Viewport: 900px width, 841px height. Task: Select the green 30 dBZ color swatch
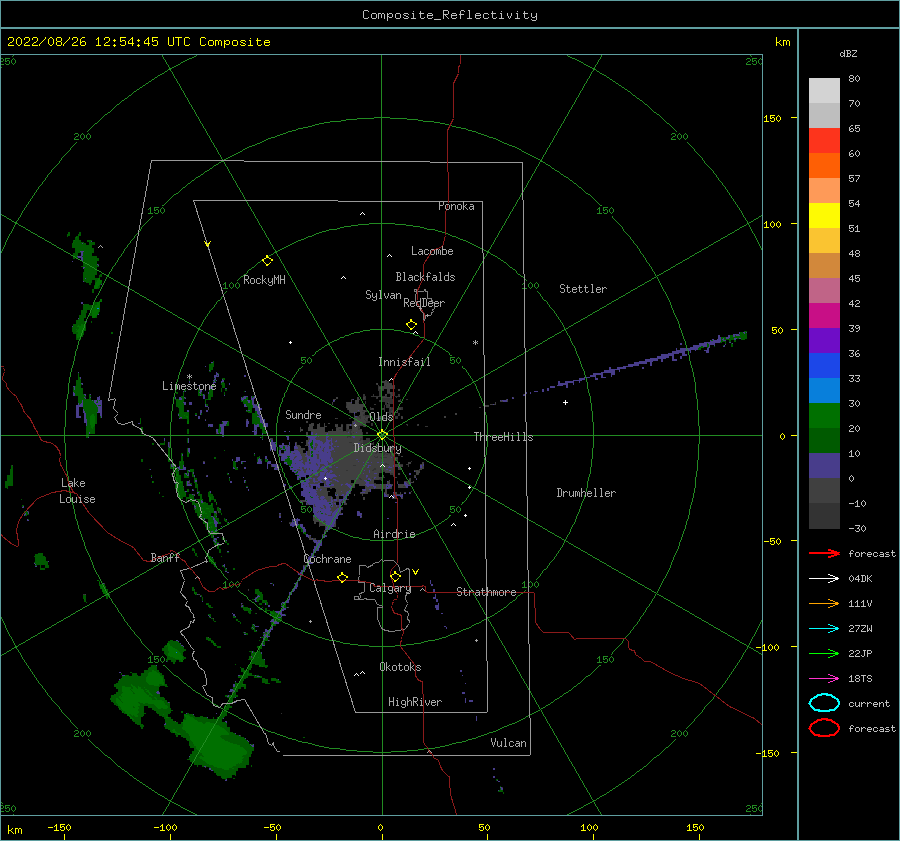[x=825, y=415]
